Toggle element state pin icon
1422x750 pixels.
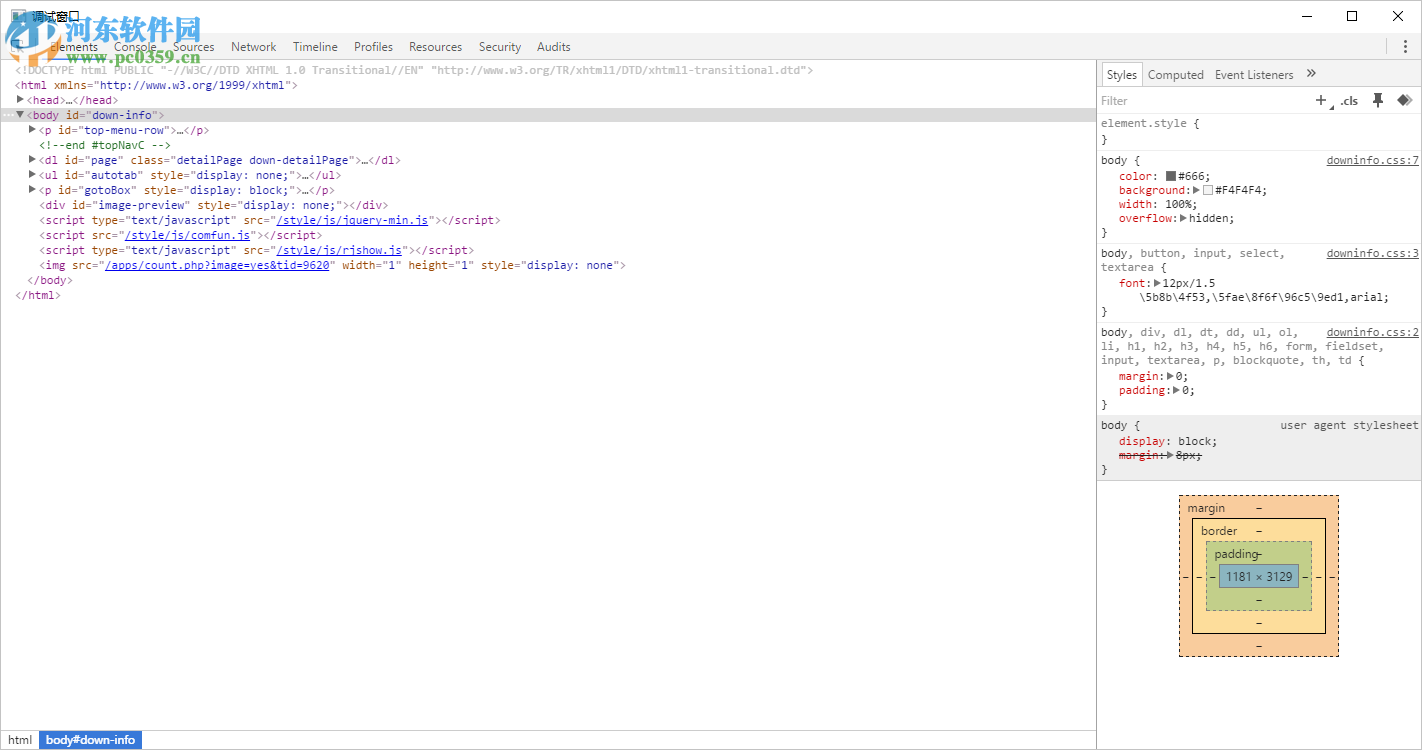pos(1378,100)
